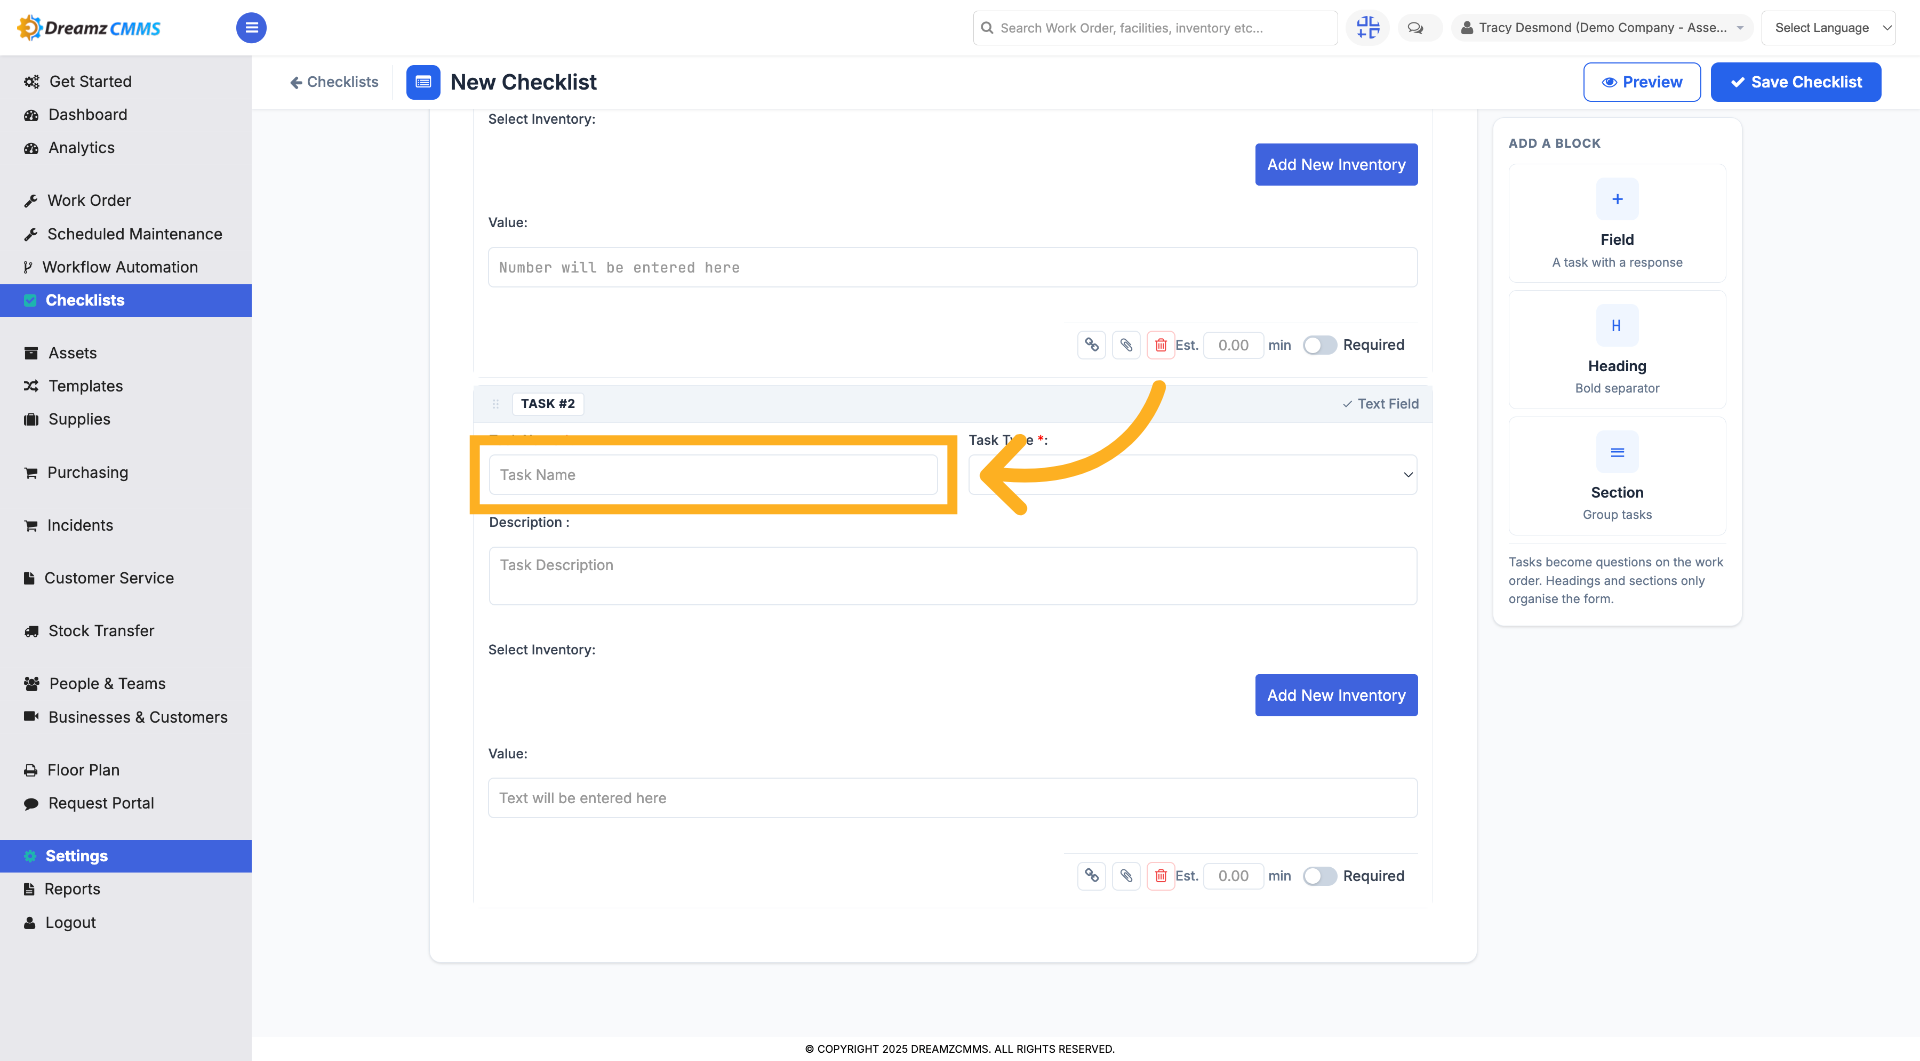Toggle Required switch above Task #2
This screenshot has width=1920, height=1061.
[1319, 345]
